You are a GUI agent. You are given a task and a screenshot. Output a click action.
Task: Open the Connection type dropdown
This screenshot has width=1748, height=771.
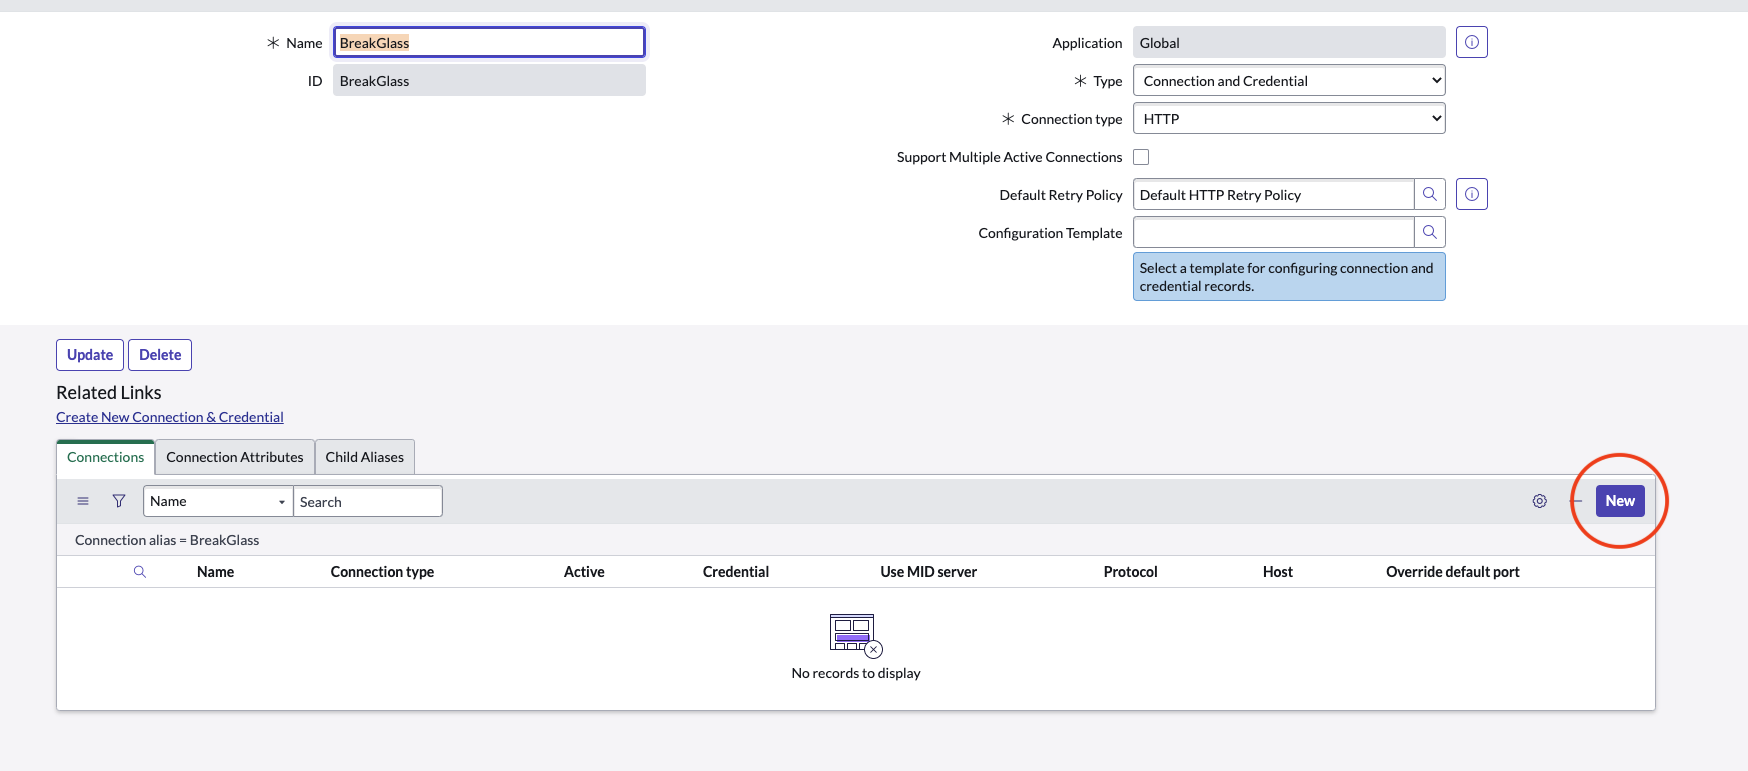coord(1288,119)
